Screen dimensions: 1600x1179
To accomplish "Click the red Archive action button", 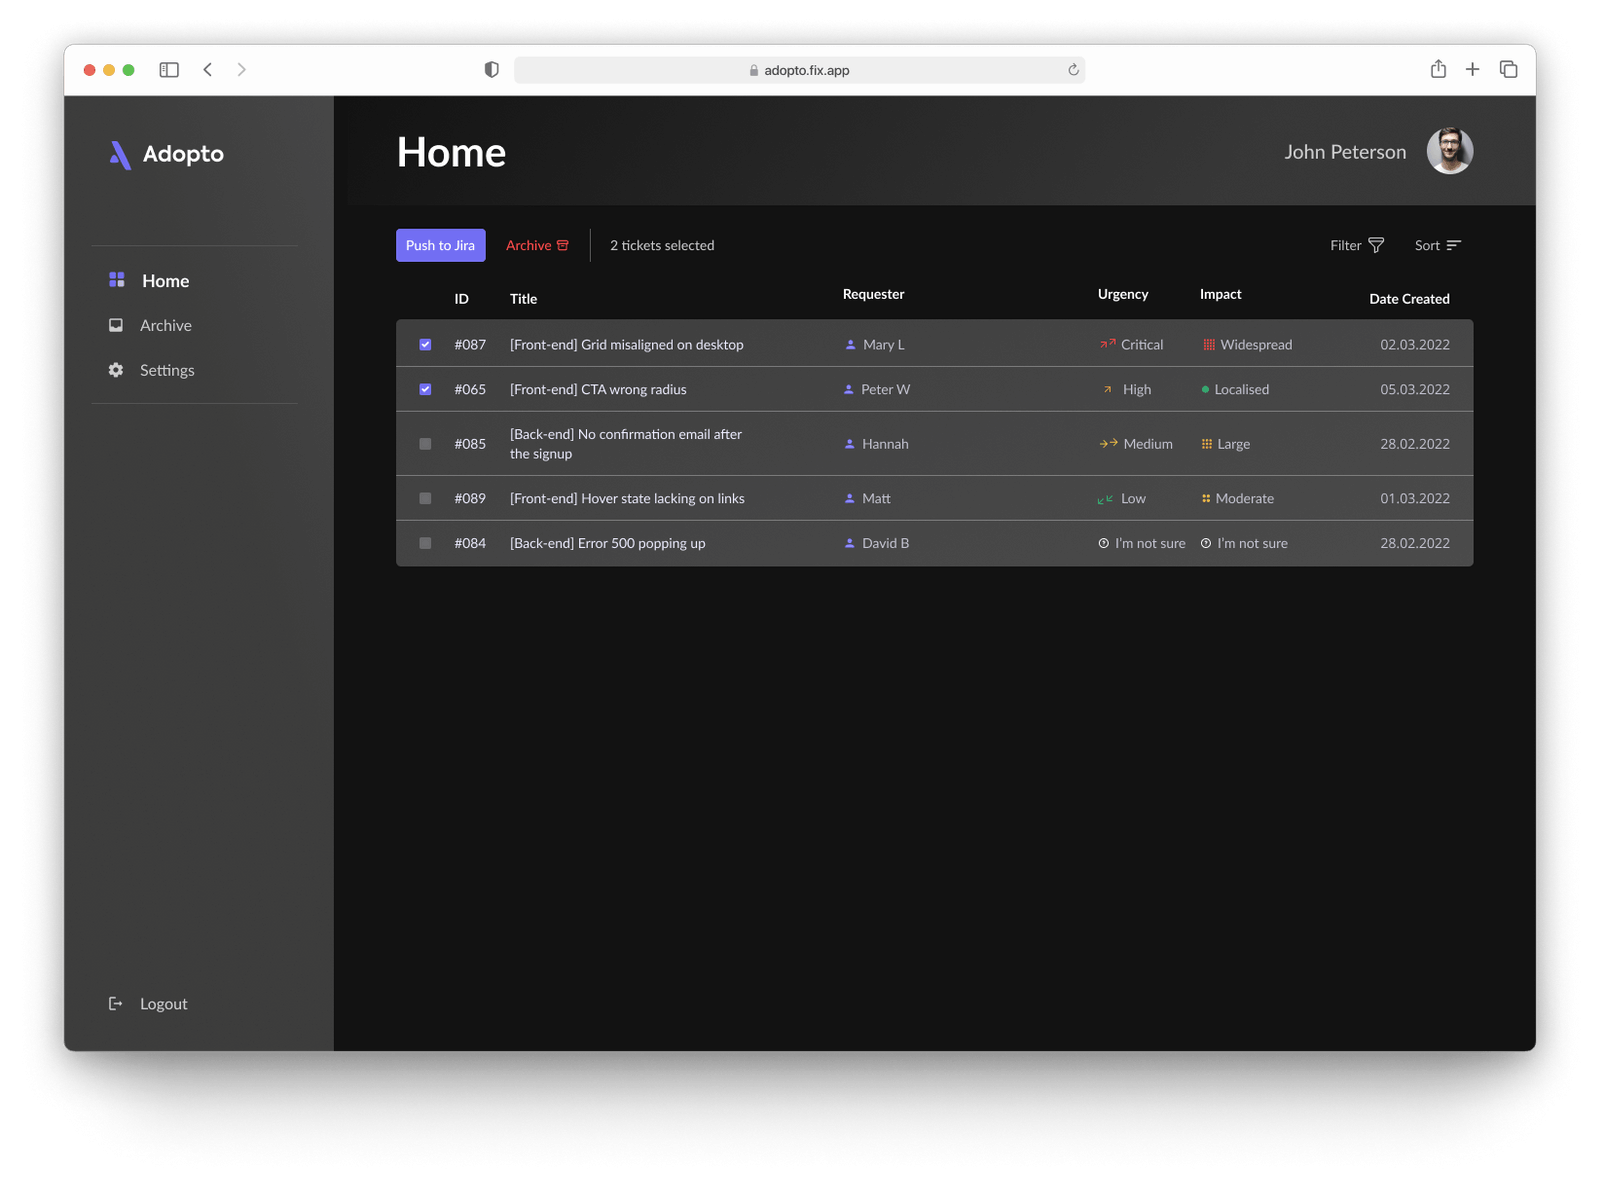I will click(x=537, y=245).
